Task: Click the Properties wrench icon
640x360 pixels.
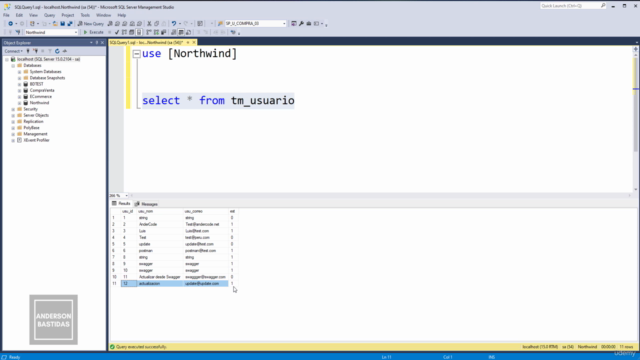Action: (301, 24)
